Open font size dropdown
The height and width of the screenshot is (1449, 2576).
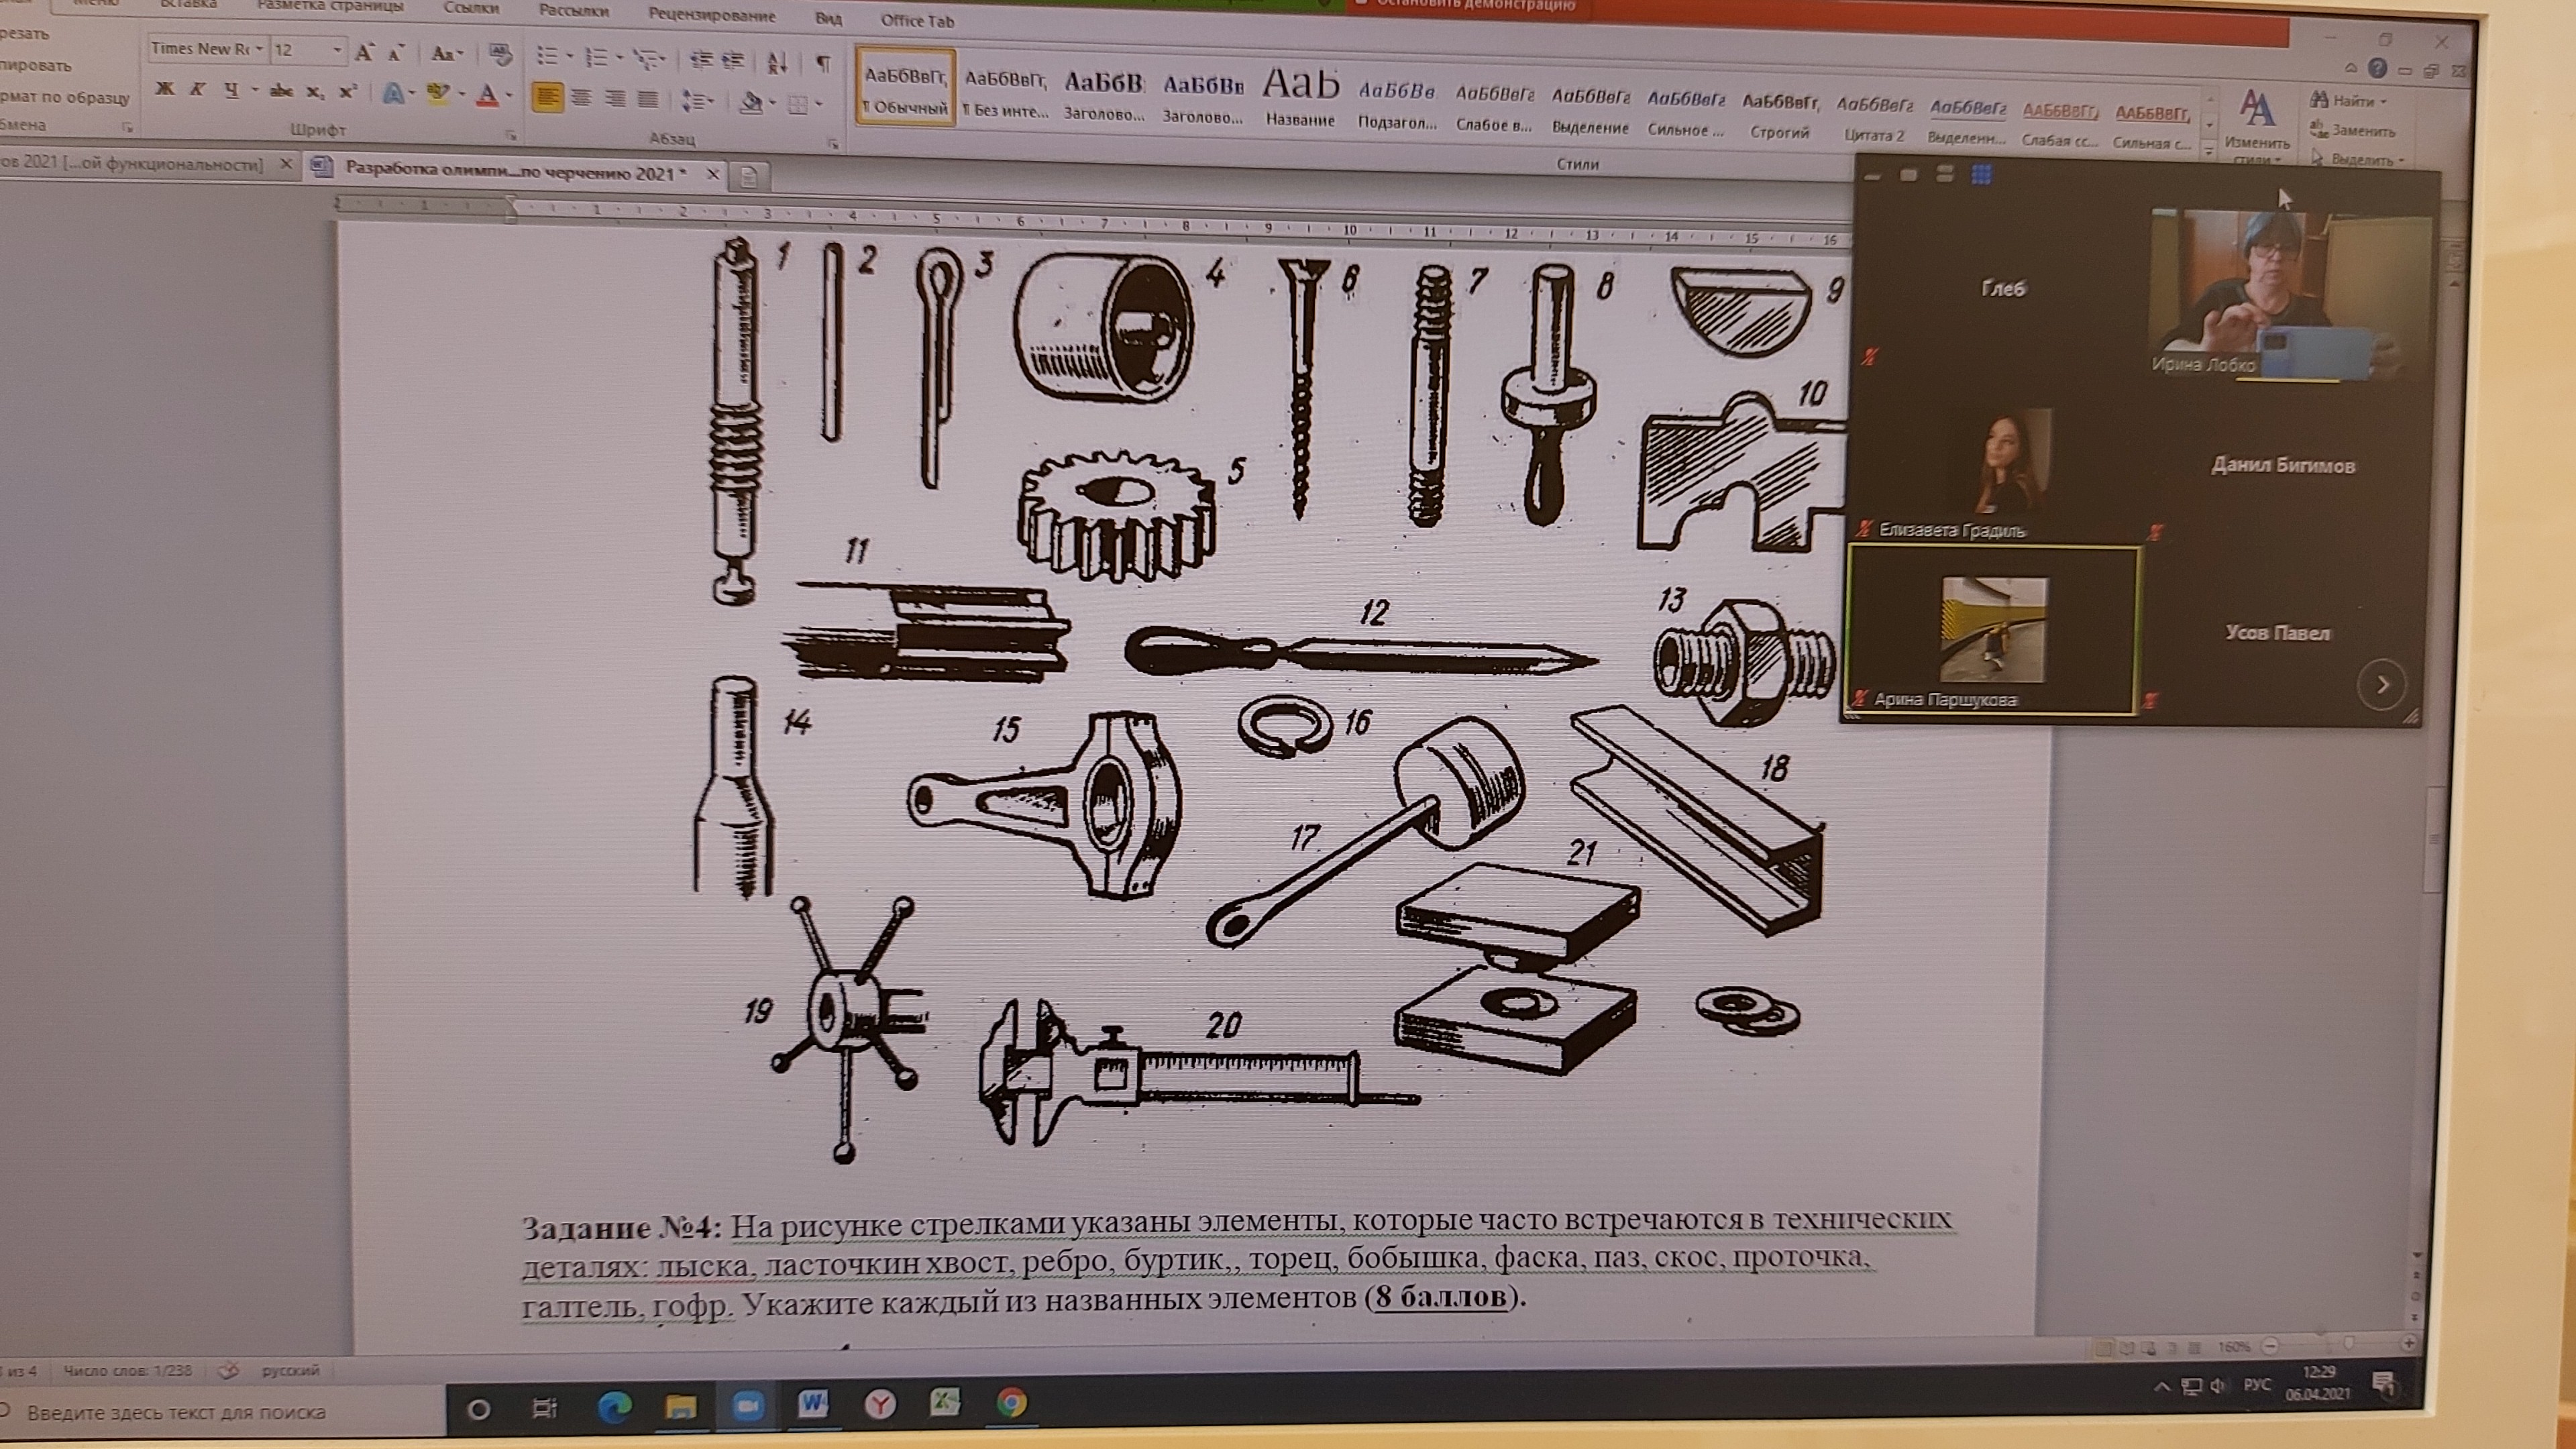click(337, 50)
